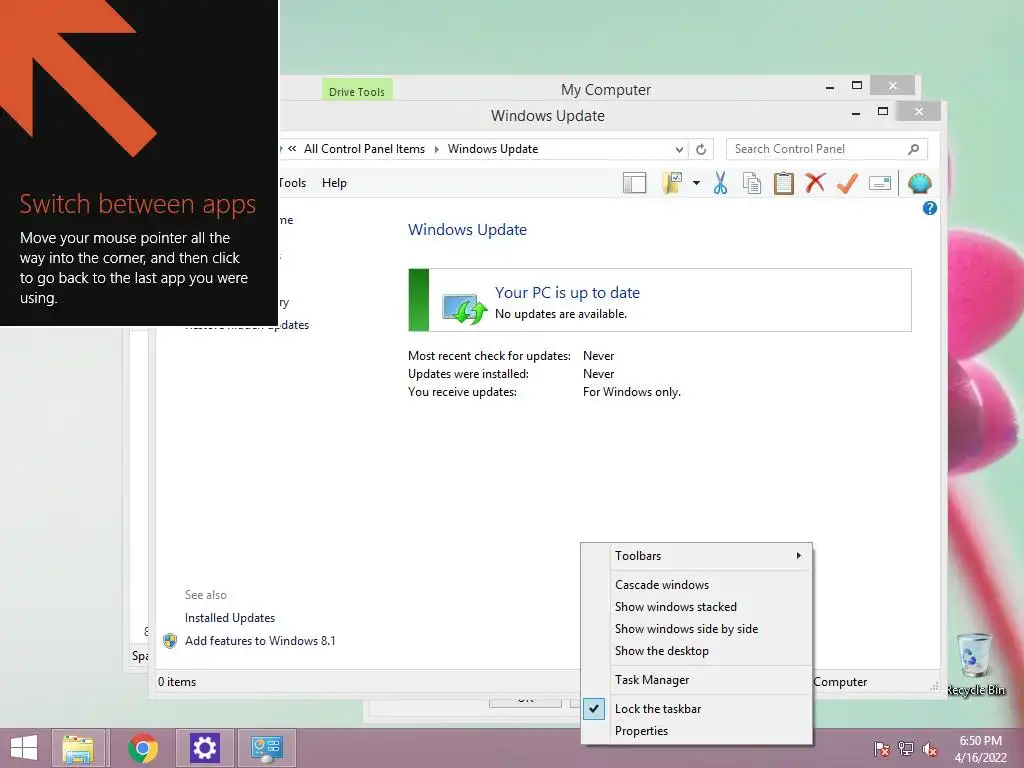The image size is (1024, 768).
Task: Click the muted volume tray icon
Action: click(930, 749)
